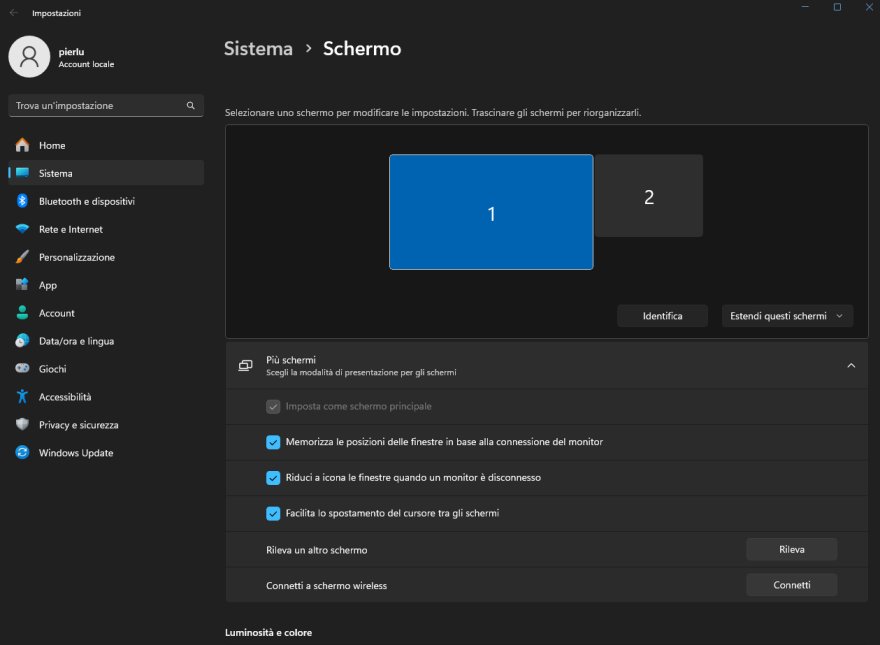Click the Sistema breadcrumb link
Viewport: 880px width, 645px height.
tap(258, 49)
